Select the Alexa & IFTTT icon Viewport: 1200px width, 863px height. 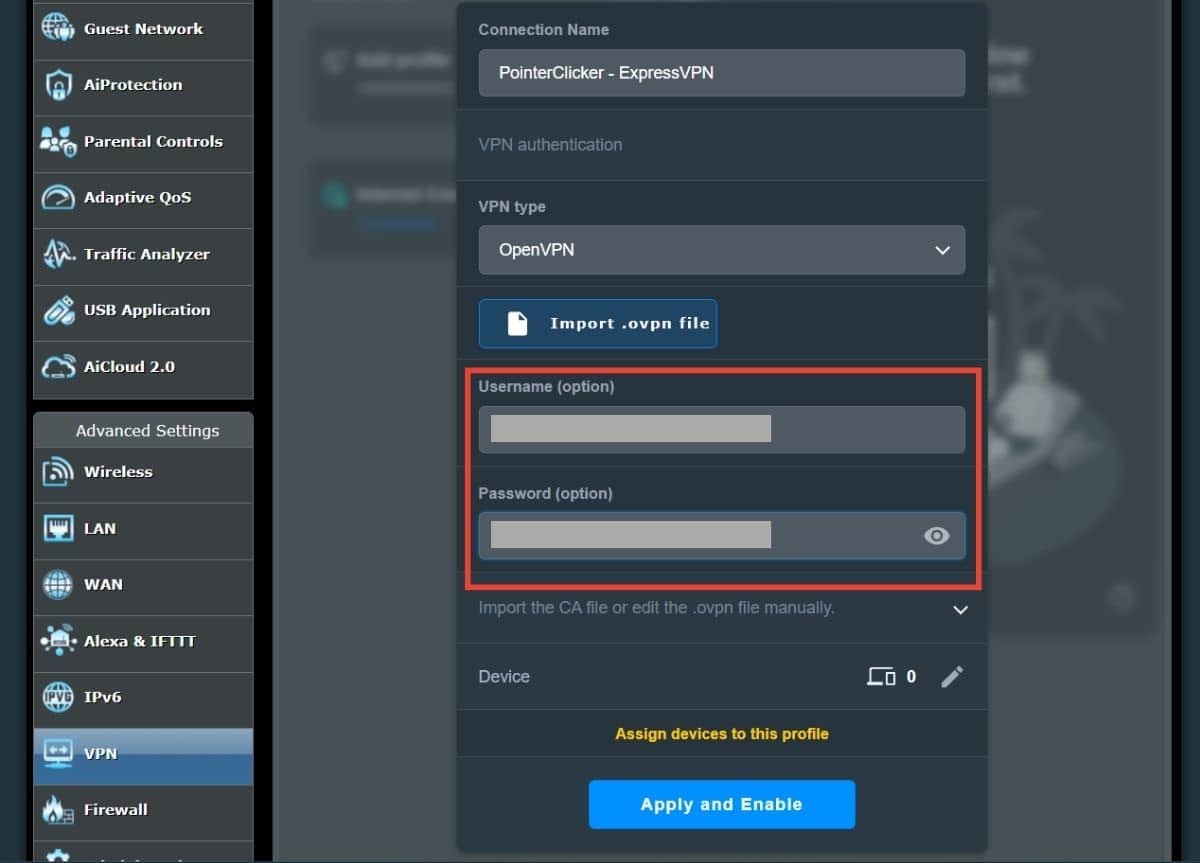point(58,640)
